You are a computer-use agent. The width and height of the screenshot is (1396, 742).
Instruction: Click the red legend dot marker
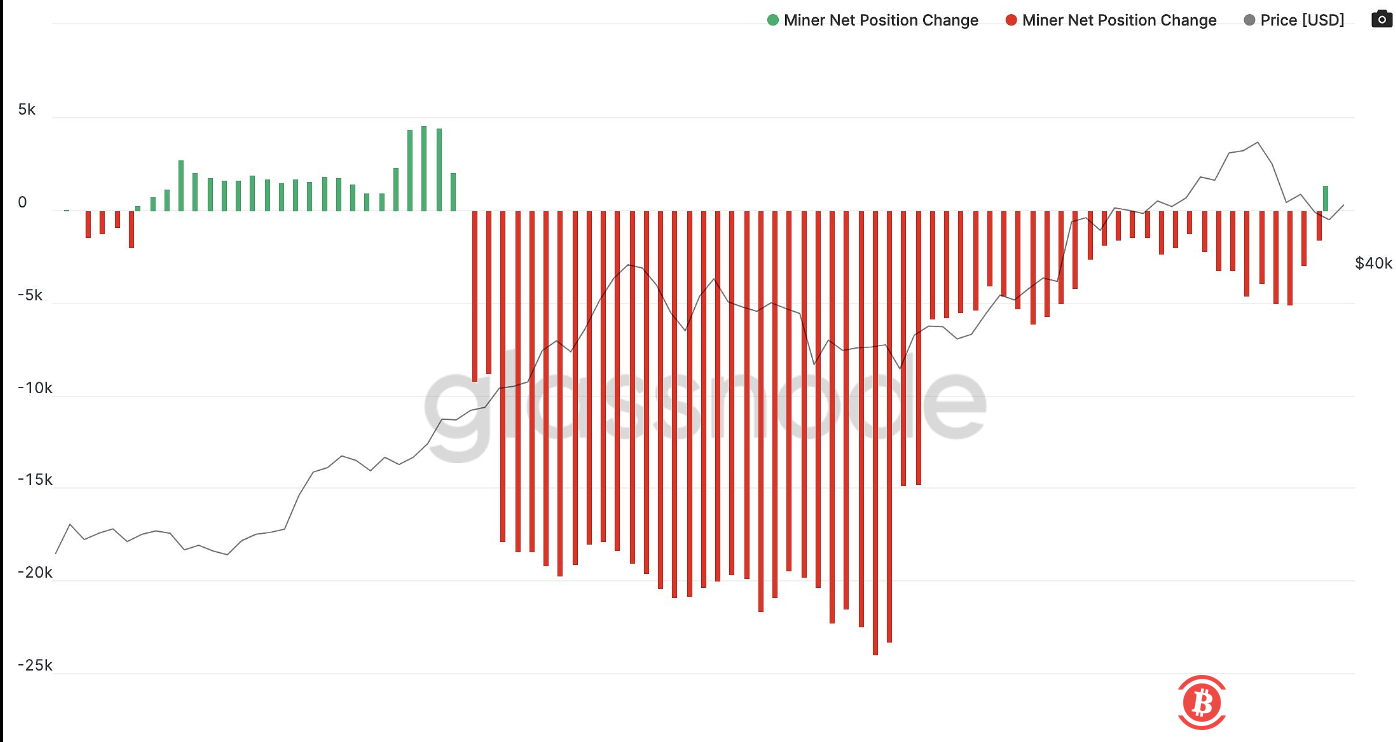pyautogui.click(x=1012, y=20)
